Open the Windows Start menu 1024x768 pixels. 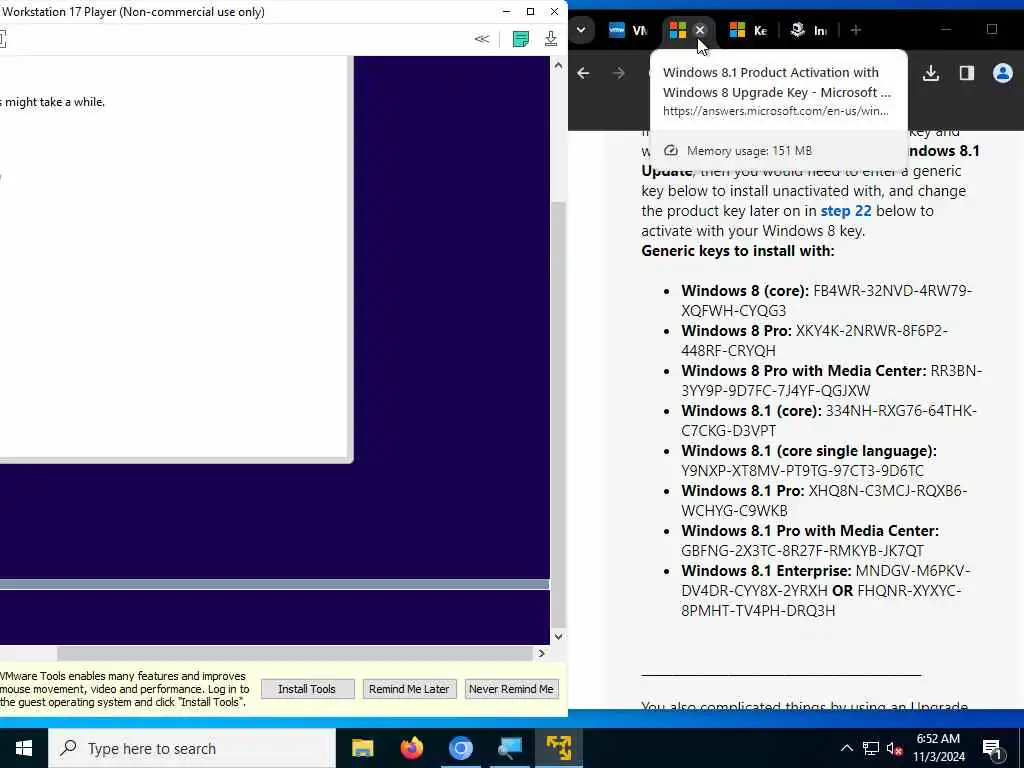(24, 748)
